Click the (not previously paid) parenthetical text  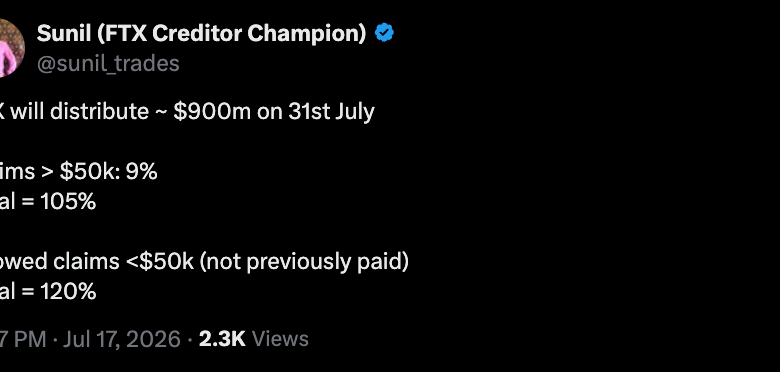(304, 262)
